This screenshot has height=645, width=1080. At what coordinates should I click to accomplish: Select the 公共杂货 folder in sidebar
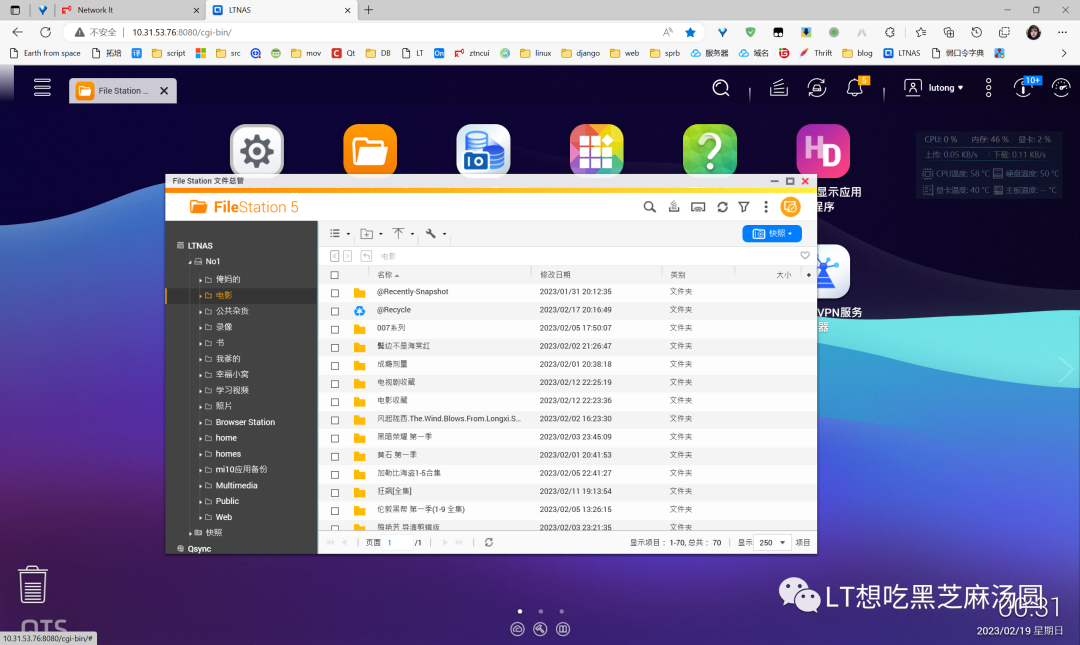(x=232, y=311)
